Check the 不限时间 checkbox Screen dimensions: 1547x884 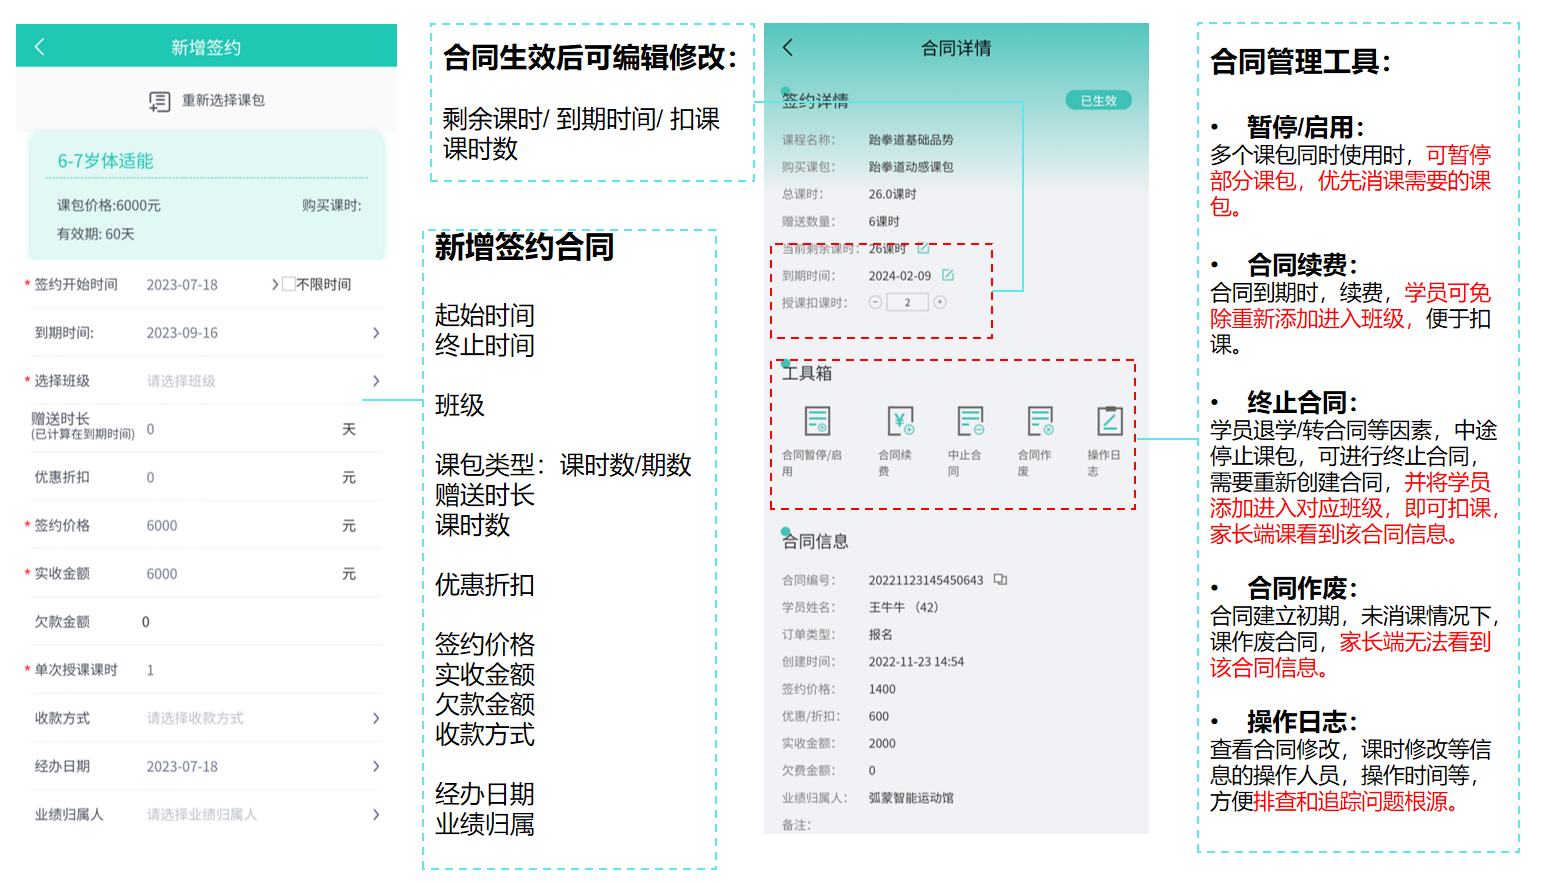tap(288, 284)
